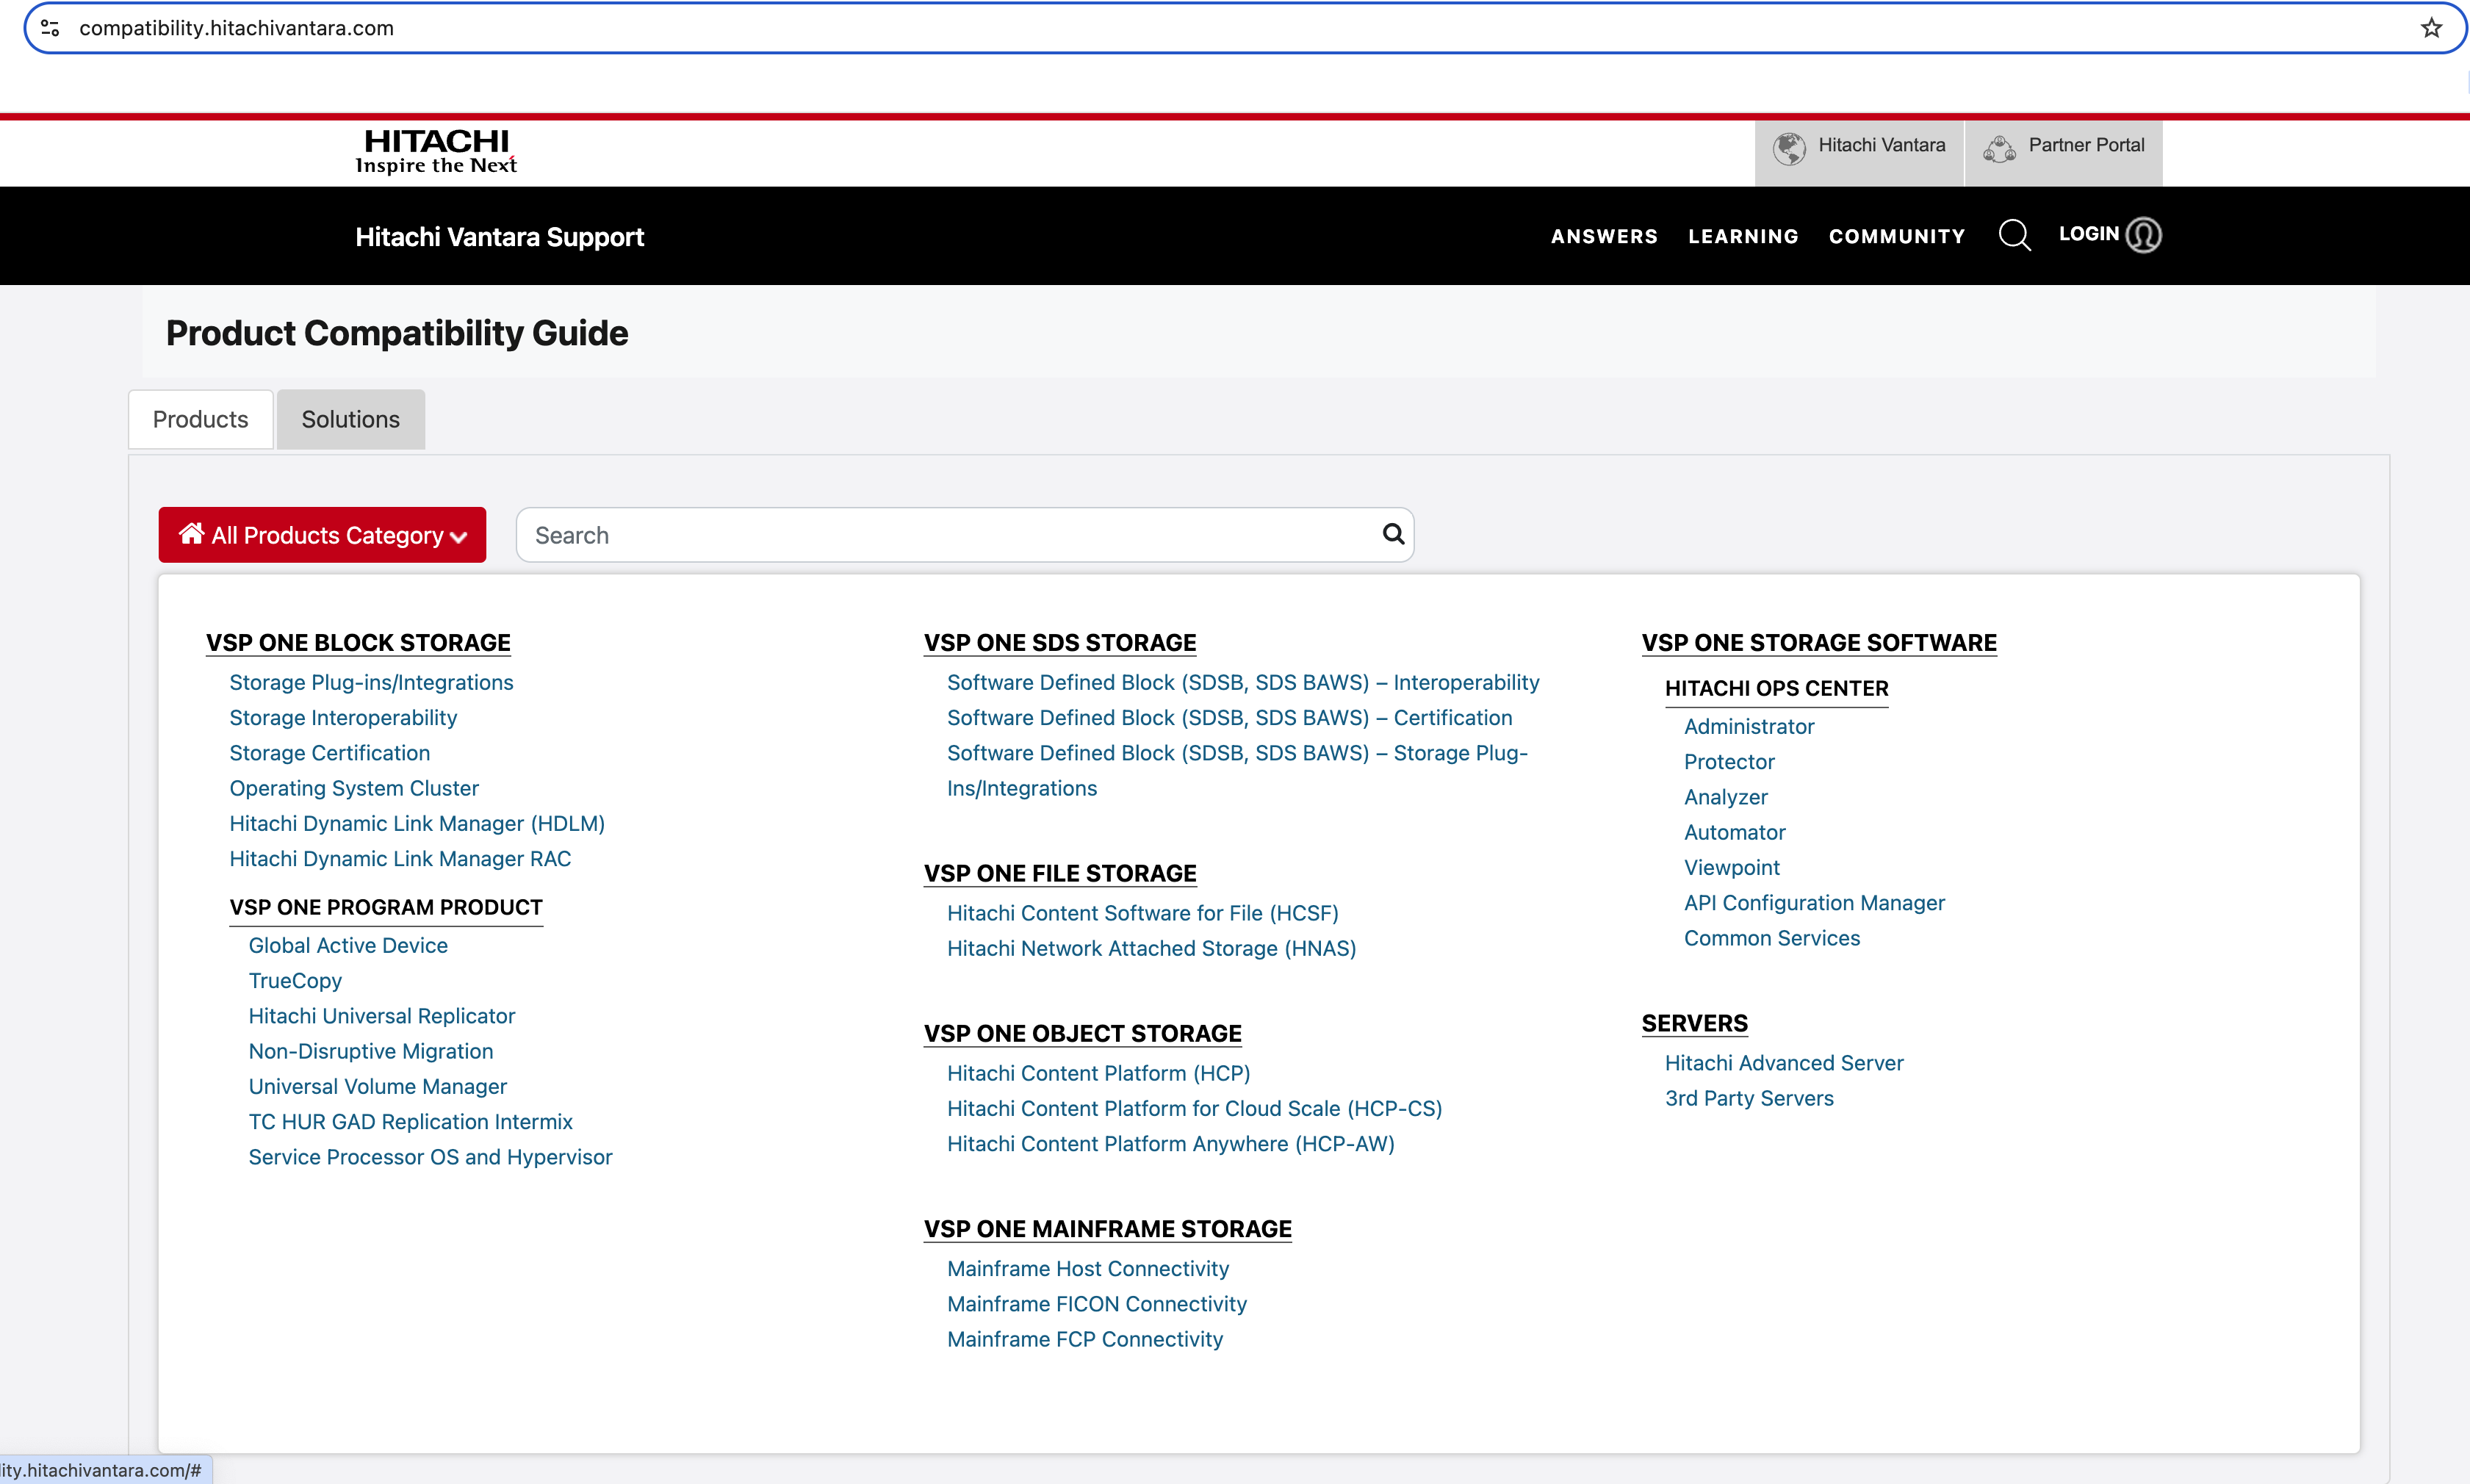2470x1484 pixels.
Task: Click the VSP ONE STORAGE SOFTWARE heading
Action: tap(1818, 643)
